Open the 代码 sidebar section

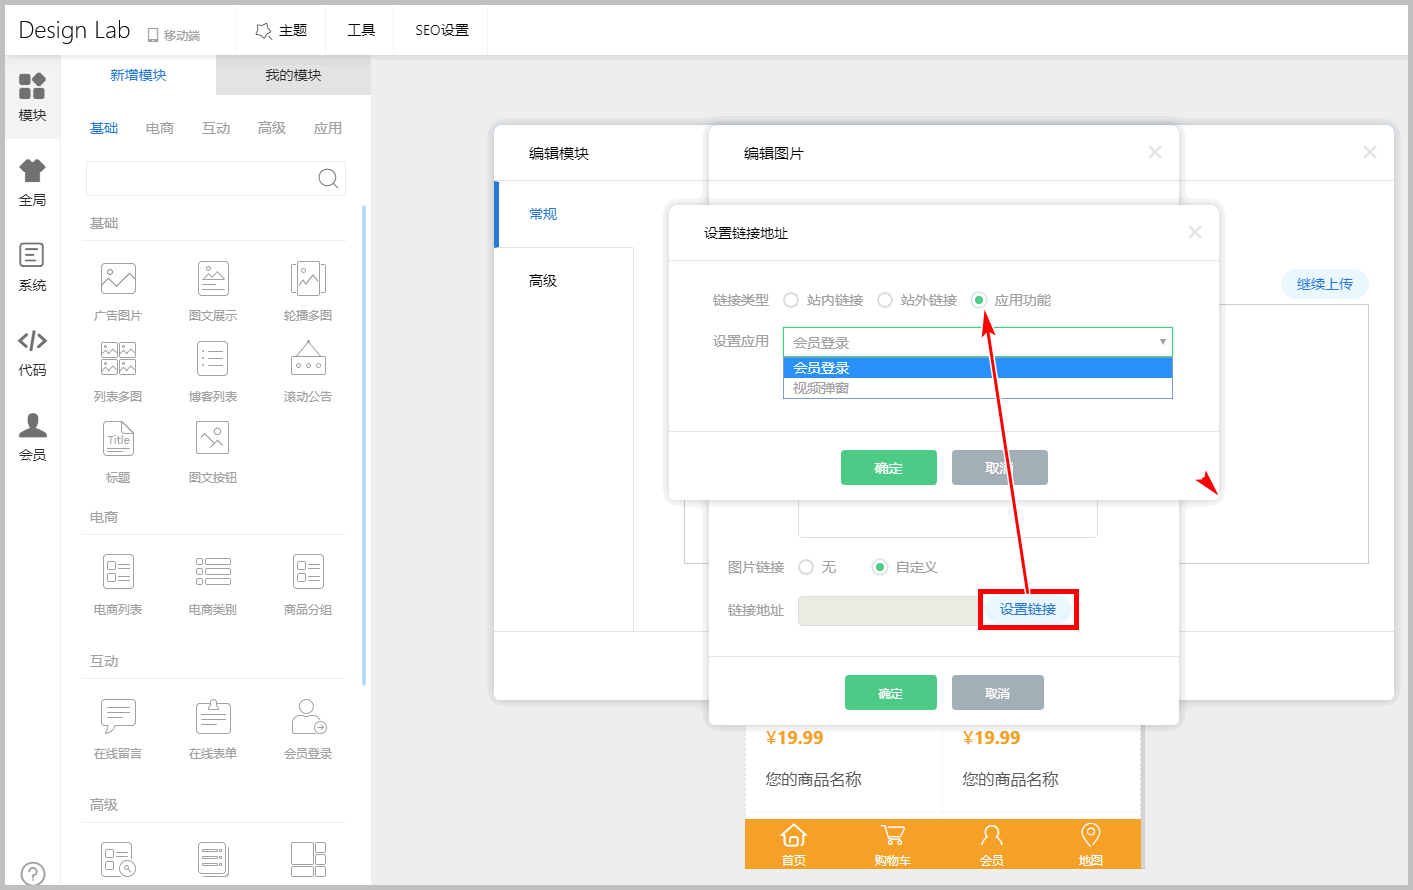point(32,353)
